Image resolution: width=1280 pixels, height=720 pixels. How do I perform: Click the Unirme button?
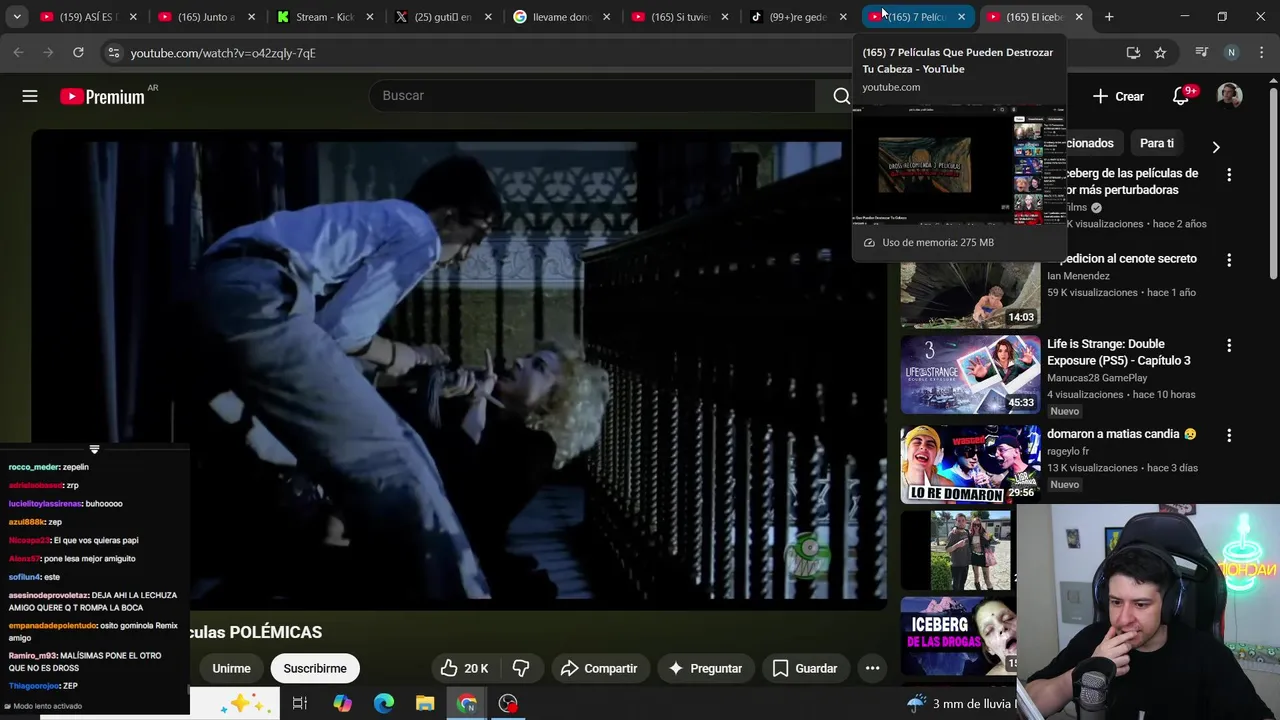coord(231,668)
